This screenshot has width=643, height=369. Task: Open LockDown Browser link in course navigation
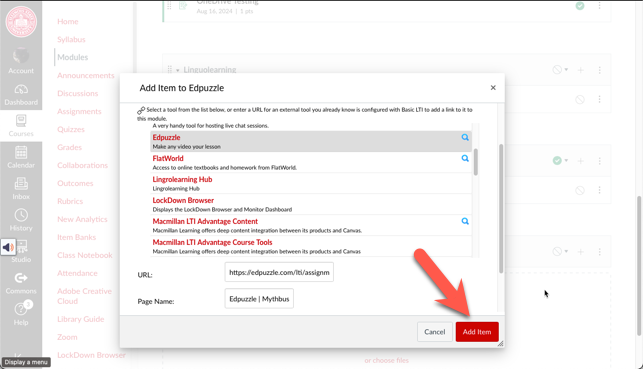[x=91, y=355]
